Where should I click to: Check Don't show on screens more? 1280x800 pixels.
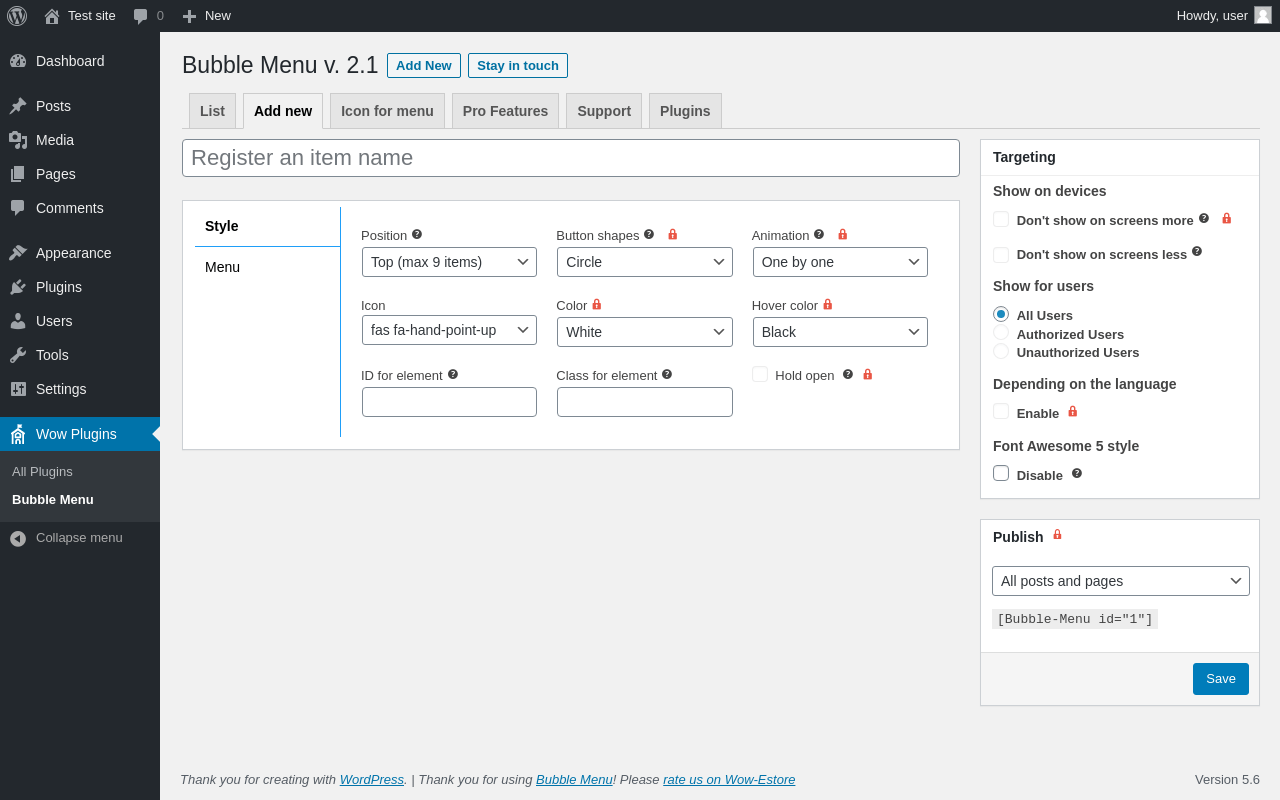point(1001,219)
